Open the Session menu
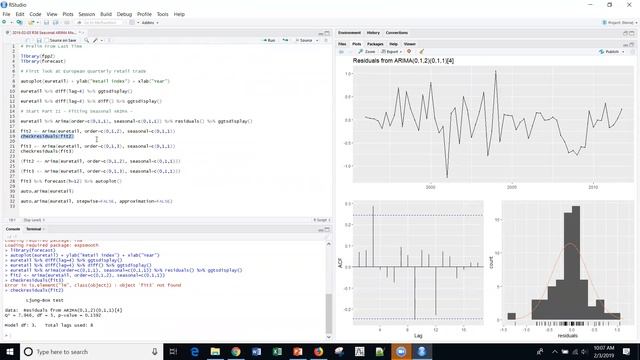The height and width of the screenshot is (360, 640). coord(87,14)
